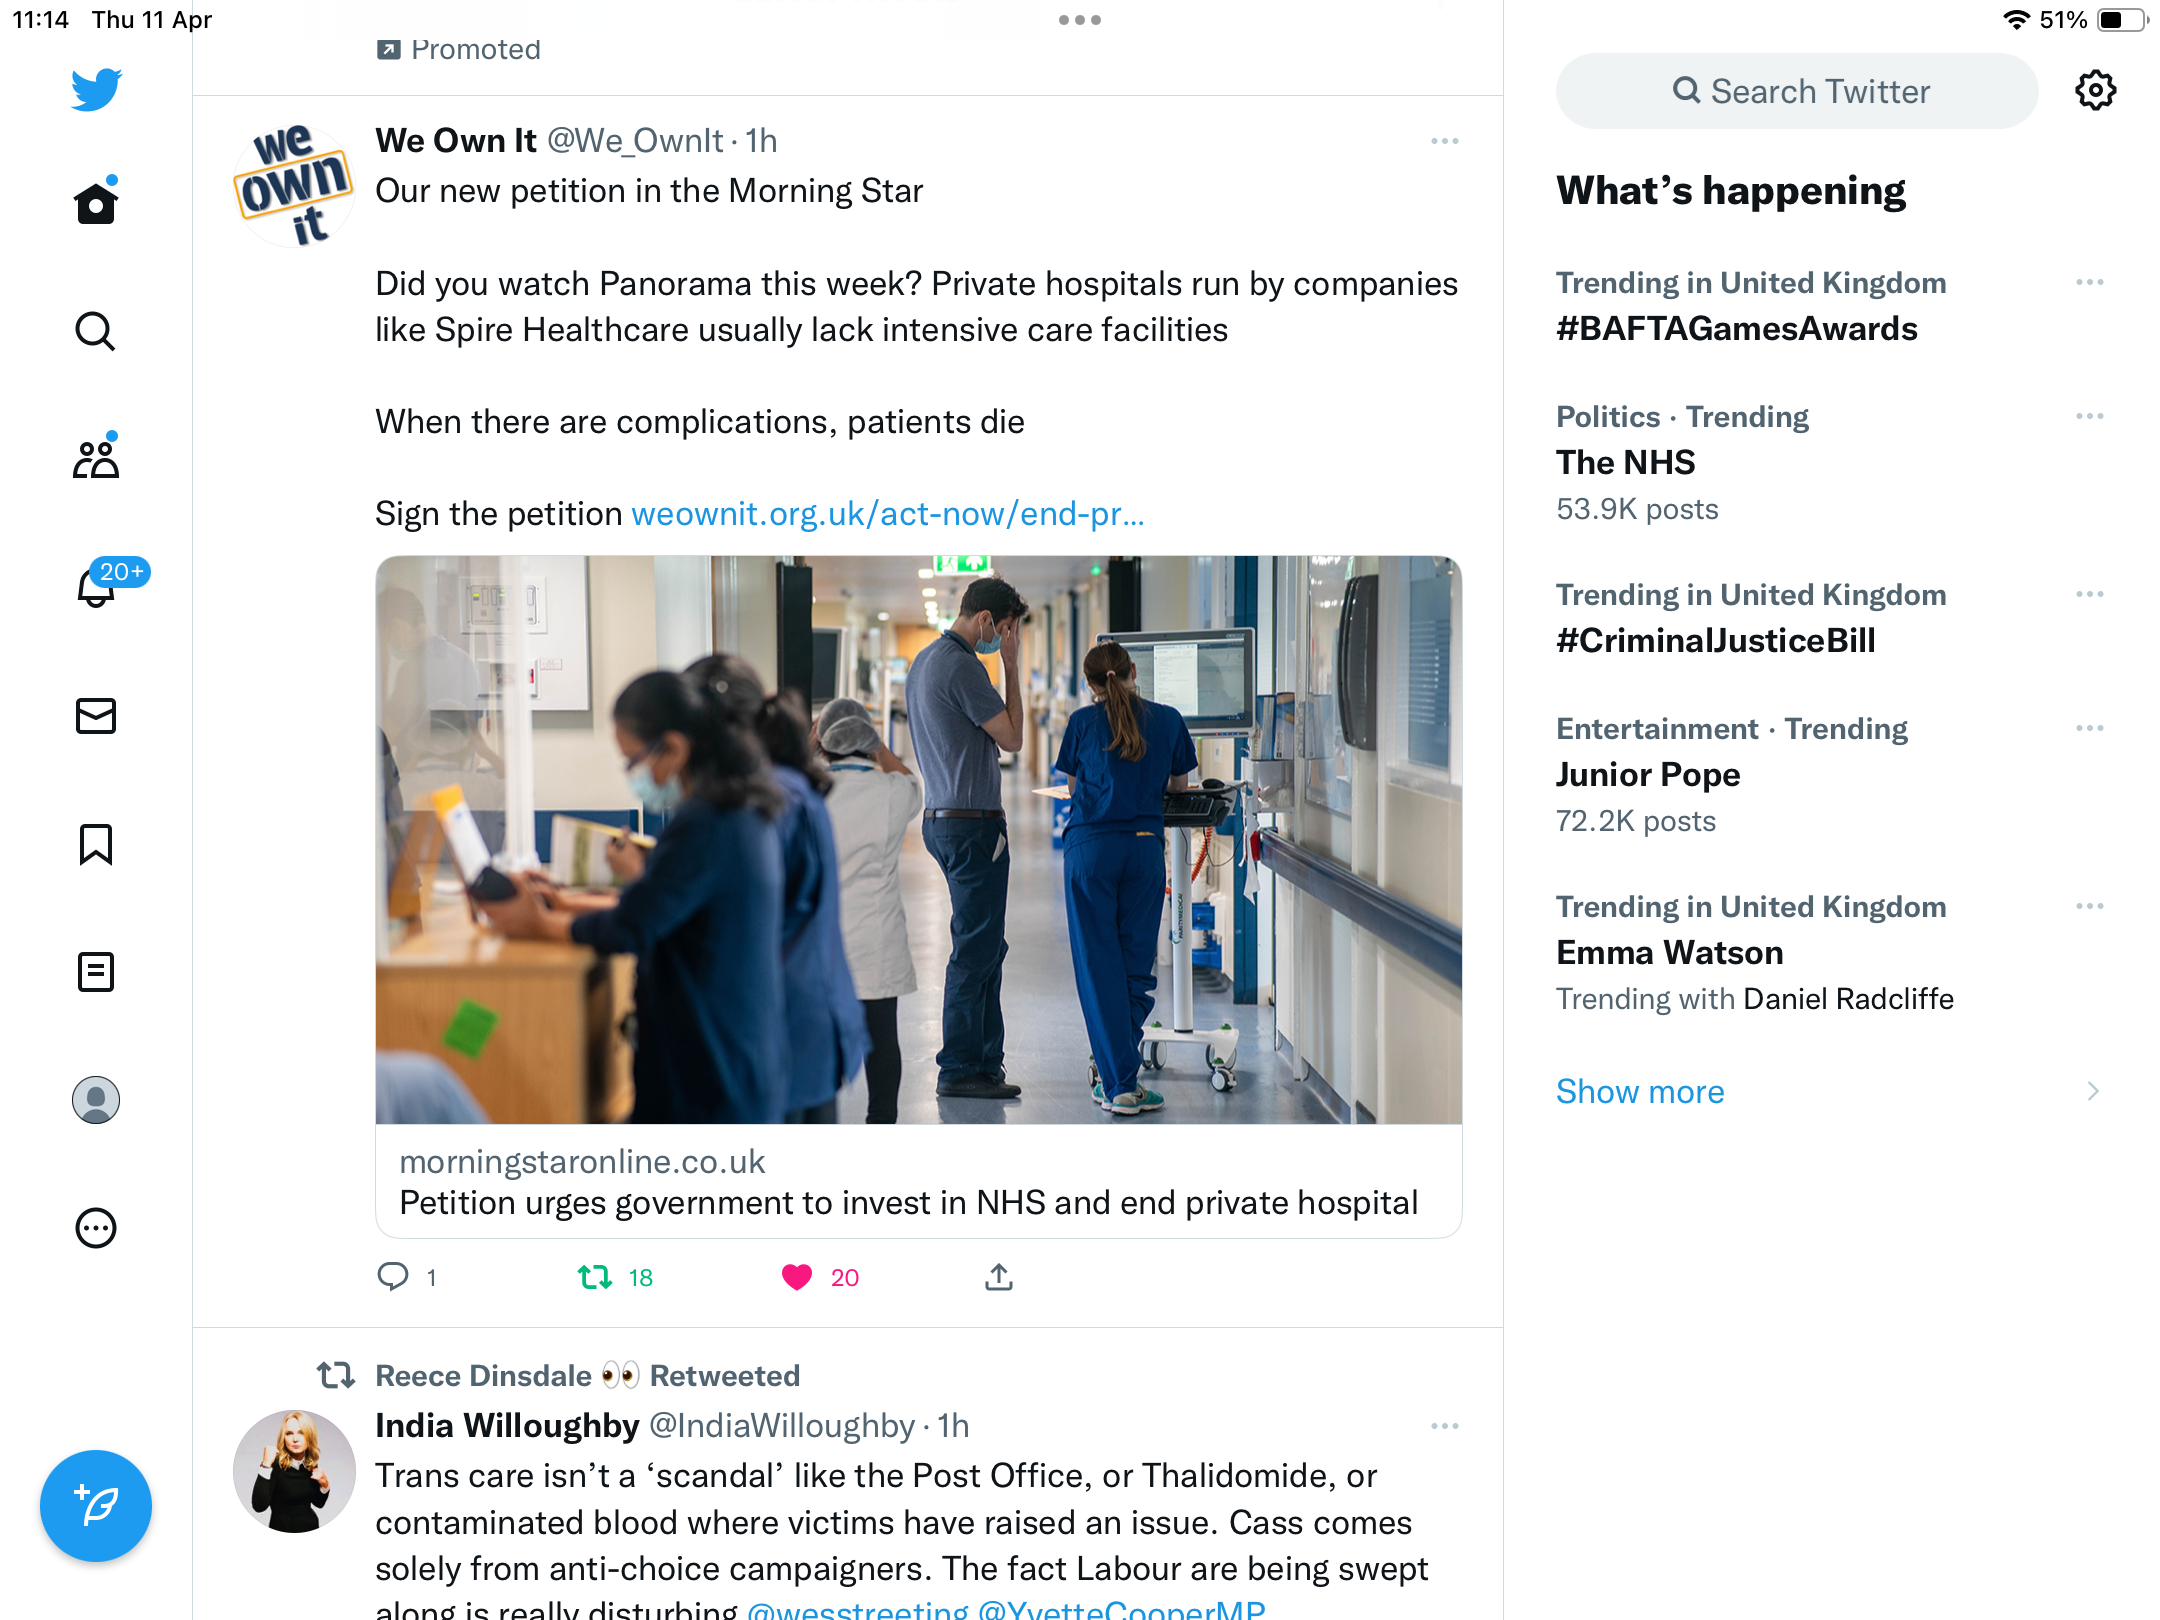Open morningstaronline.co.uk article card title
The height and width of the screenshot is (1620, 2160).
click(x=908, y=1203)
